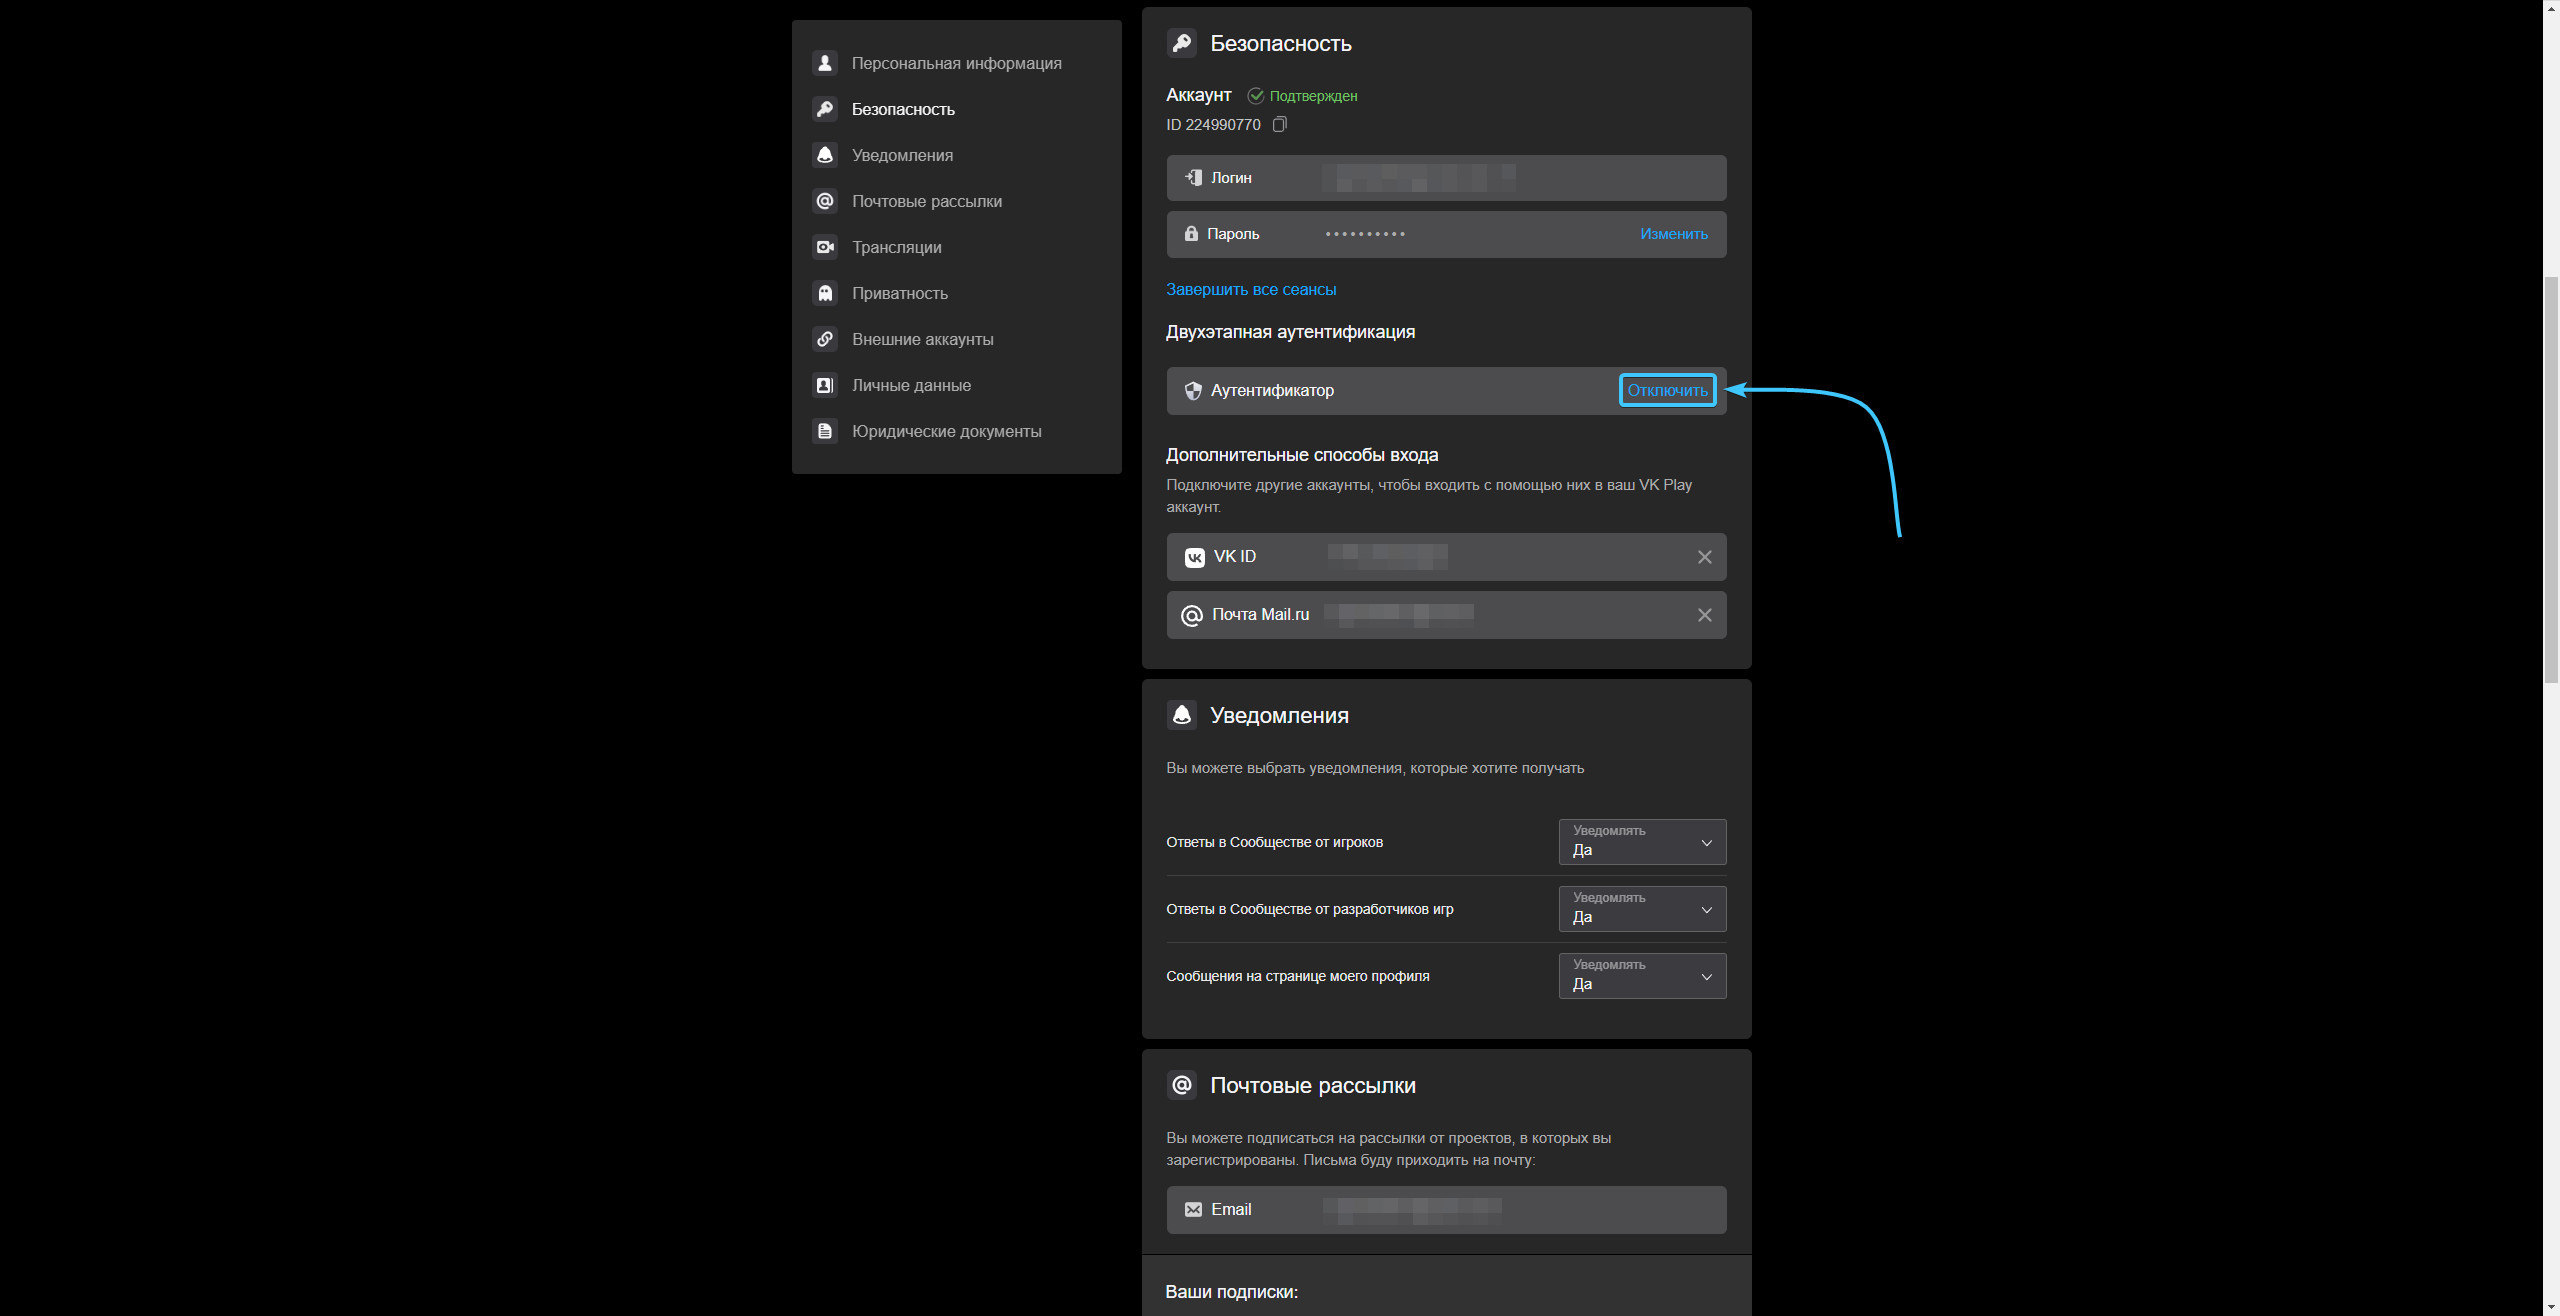Image resolution: width=2560 pixels, height=1316 pixels.
Task: Click the camera icon beside Трансляции
Action: click(825, 247)
